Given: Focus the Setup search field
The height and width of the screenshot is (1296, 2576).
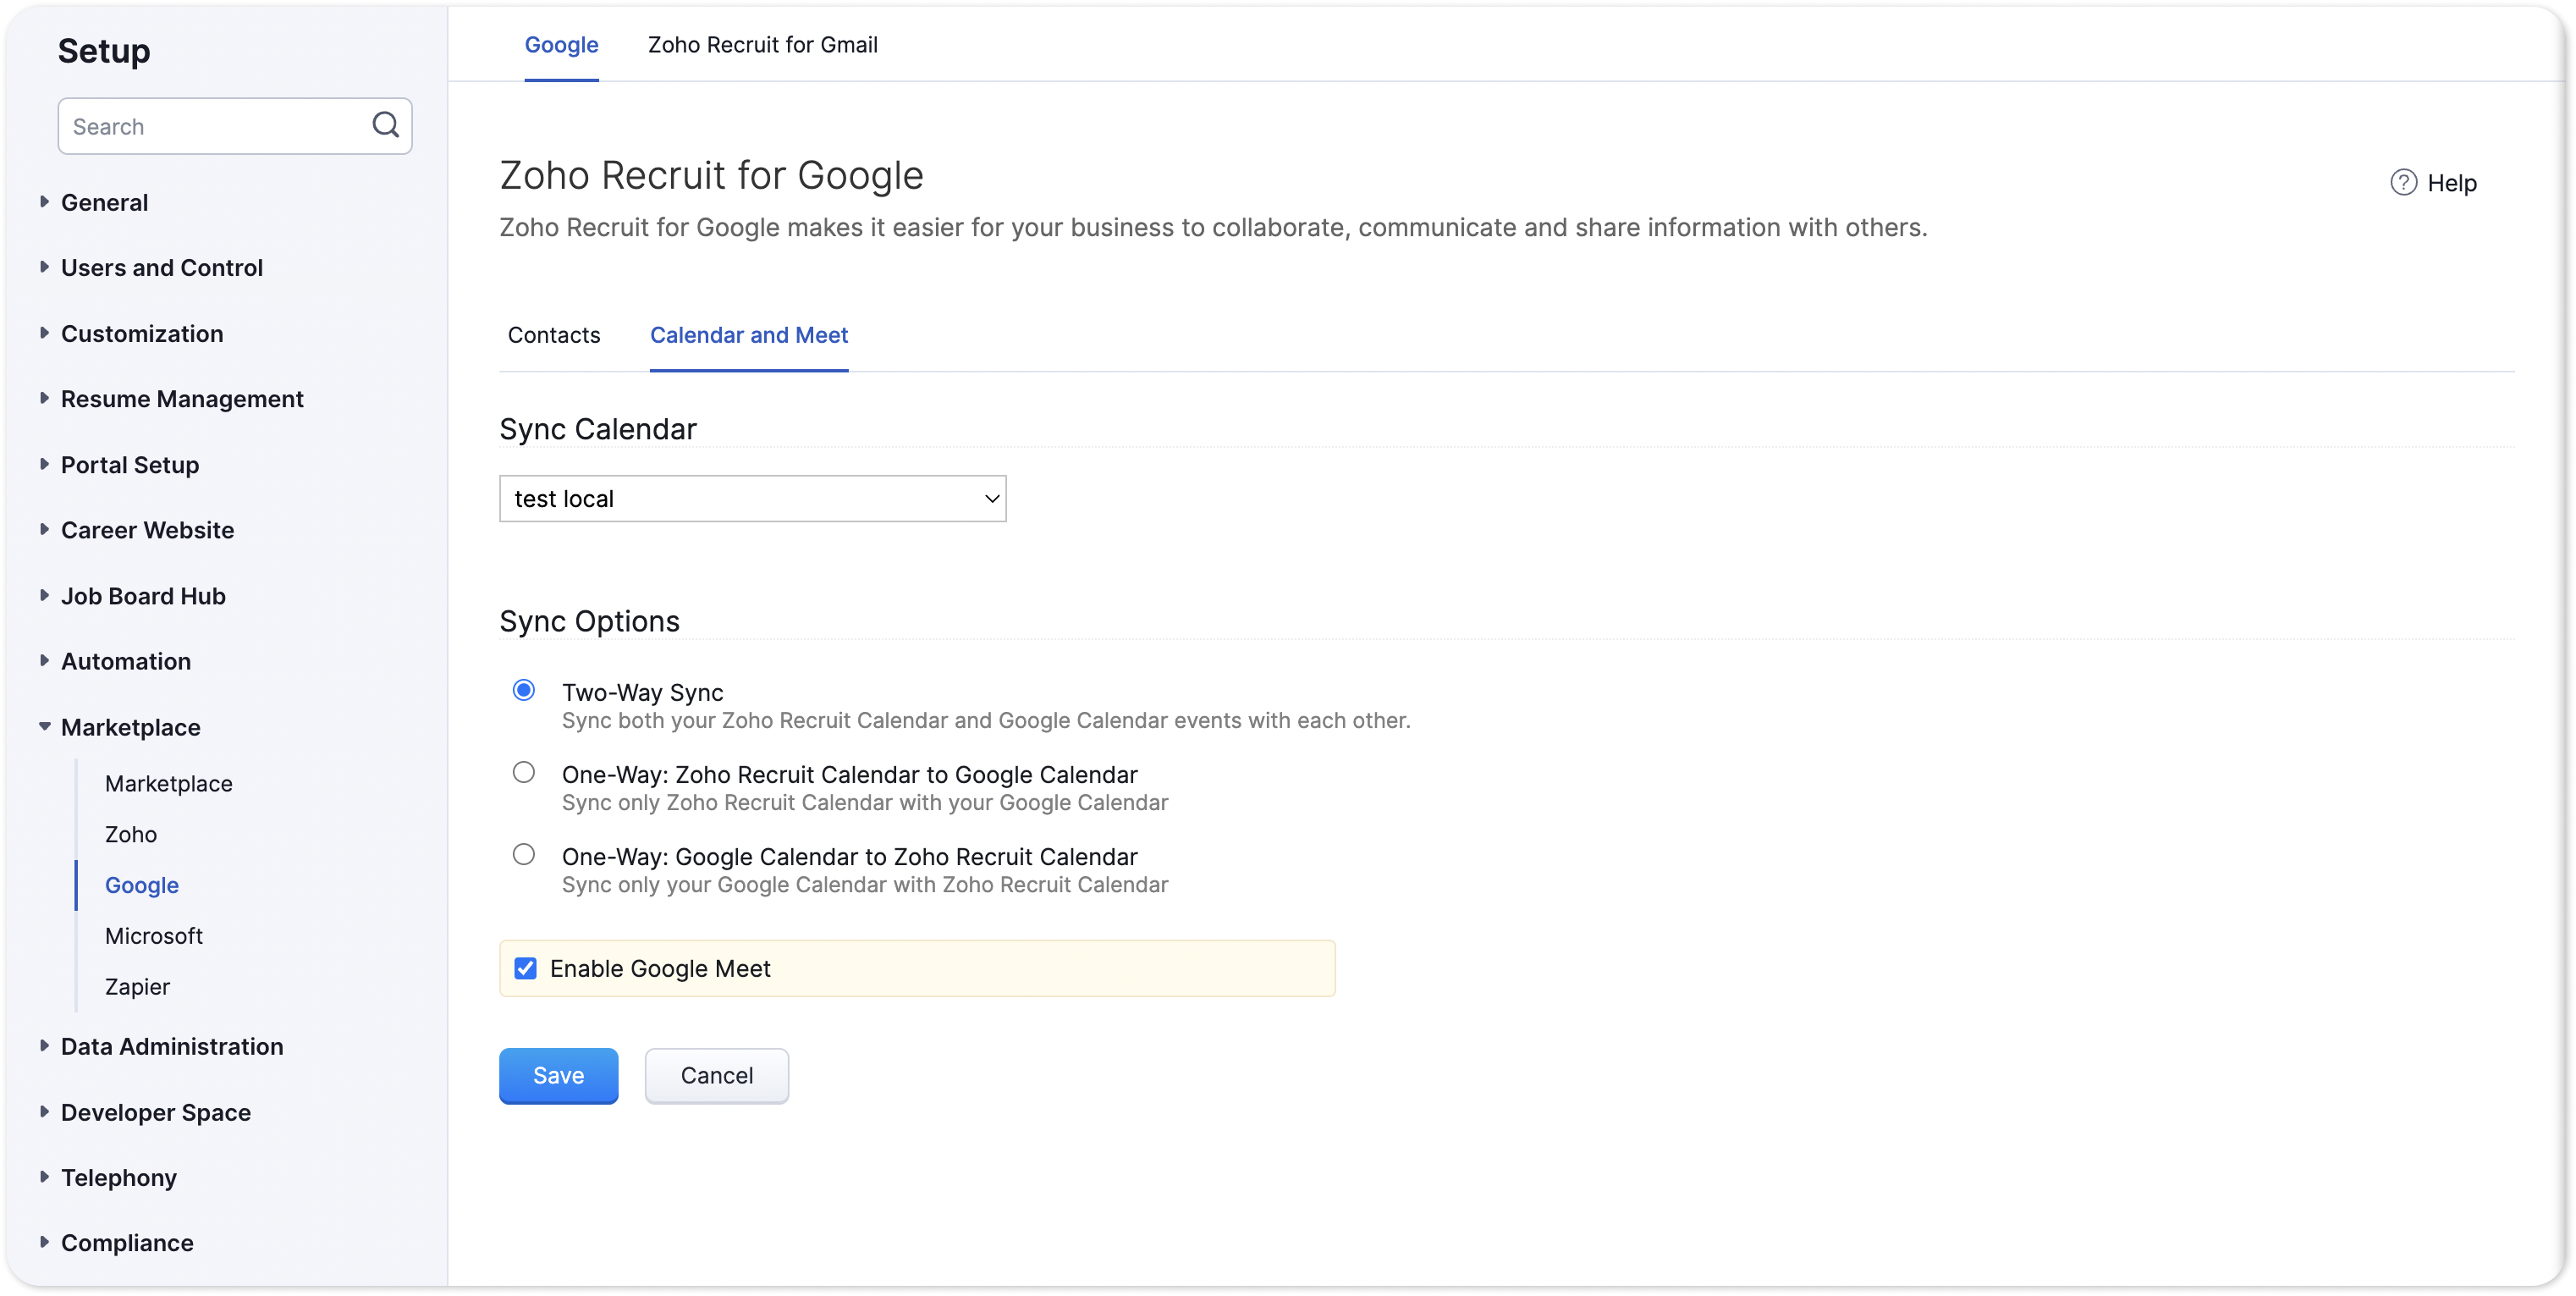Looking at the screenshot, I should (235, 126).
